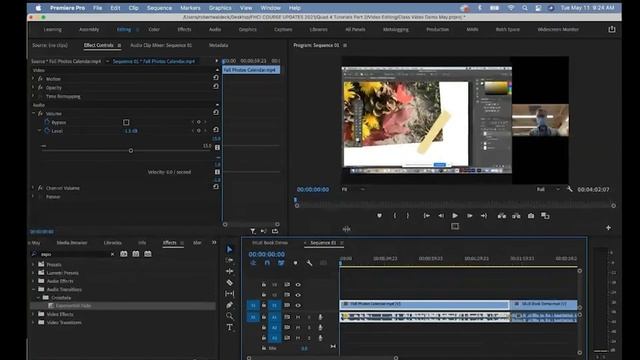Click Mark Out bracket button

tap(408, 216)
